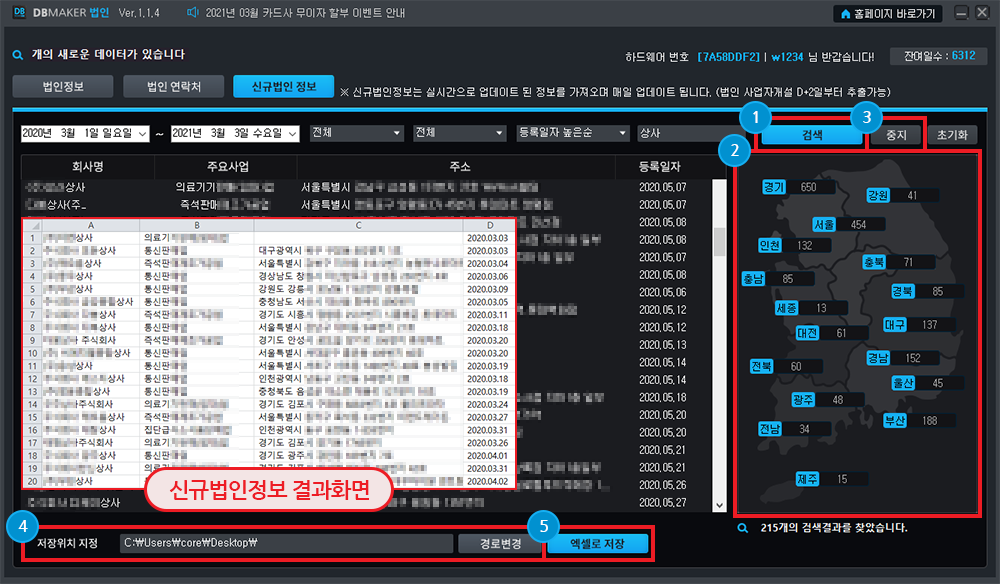The image size is (1000, 584).
Task: Open the start date picker 2020년 3월 1일
Action: 85,133
